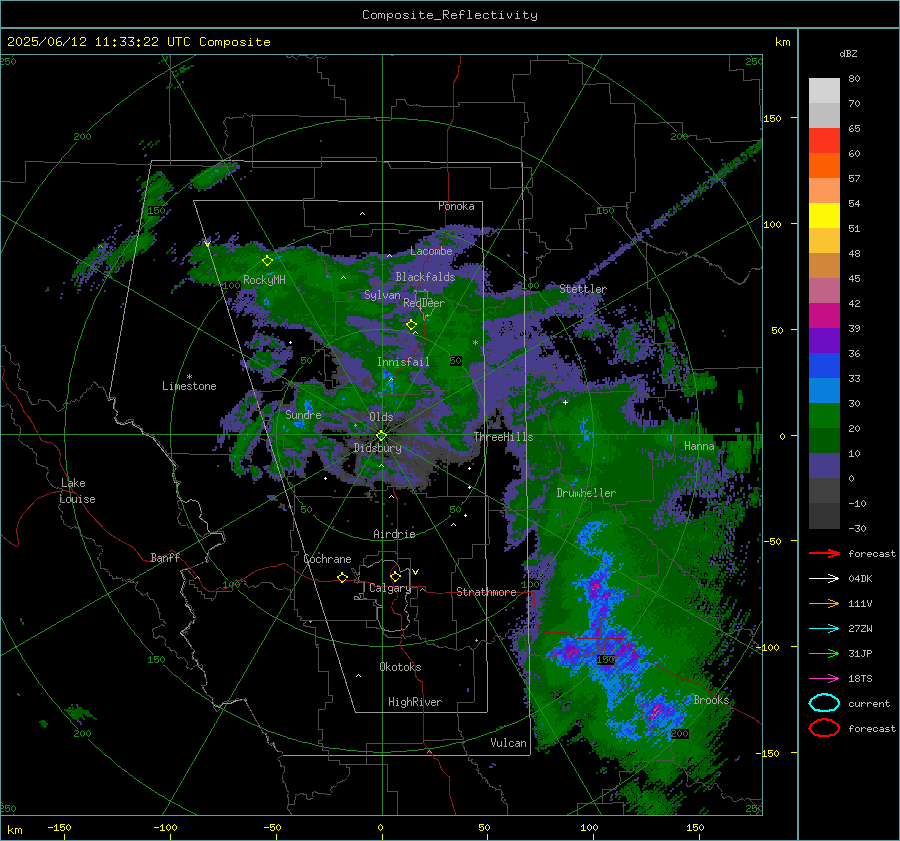Pick the purple swatch near 39 dBZ

(824, 340)
